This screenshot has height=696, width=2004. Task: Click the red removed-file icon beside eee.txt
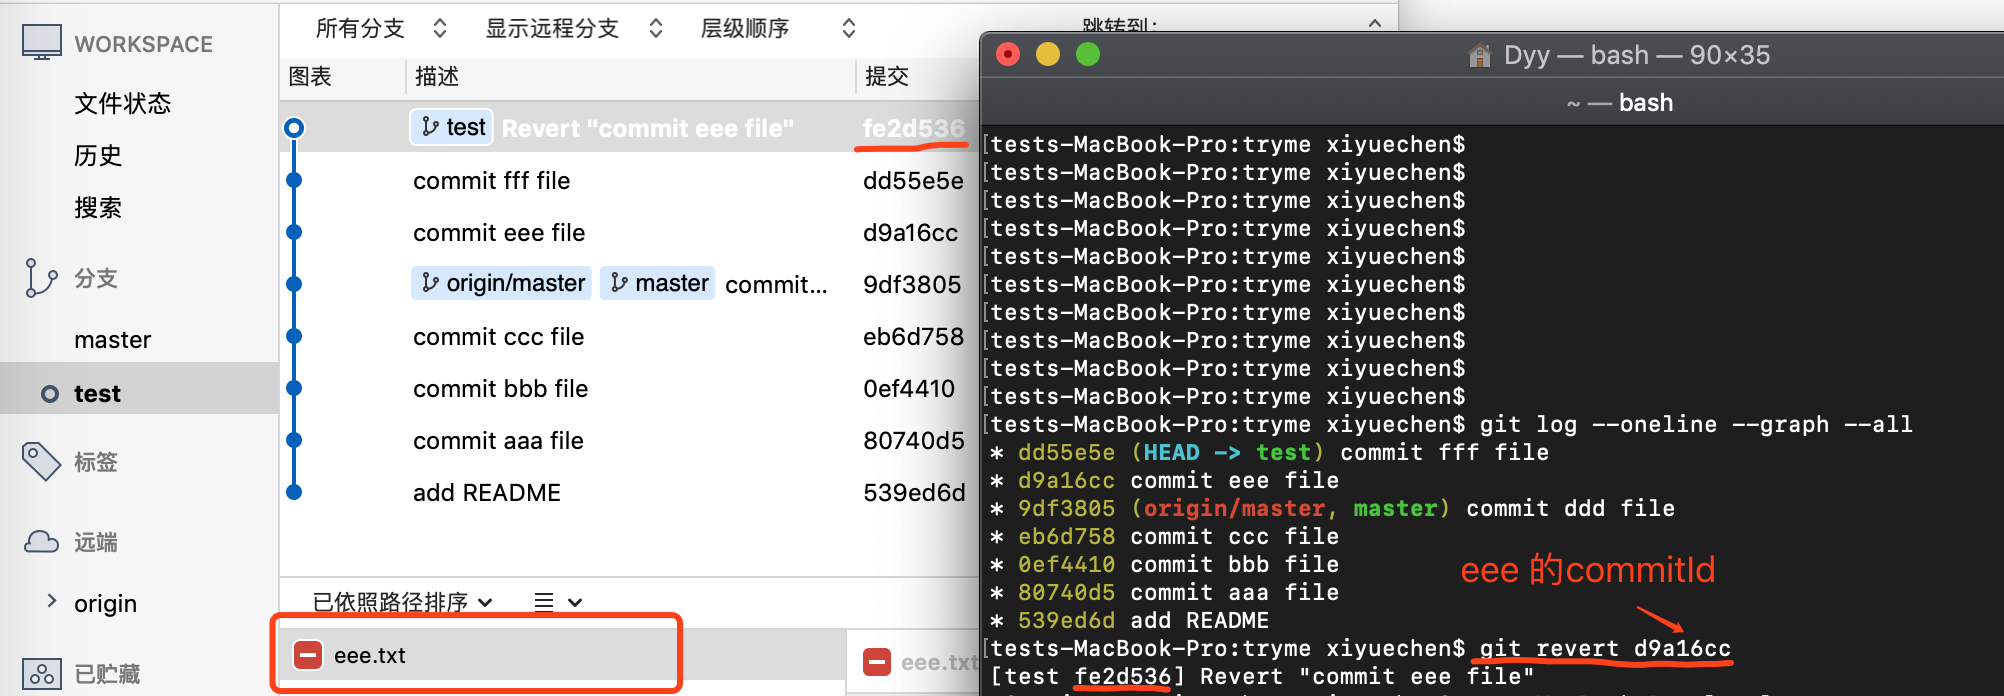coord(308,655)
